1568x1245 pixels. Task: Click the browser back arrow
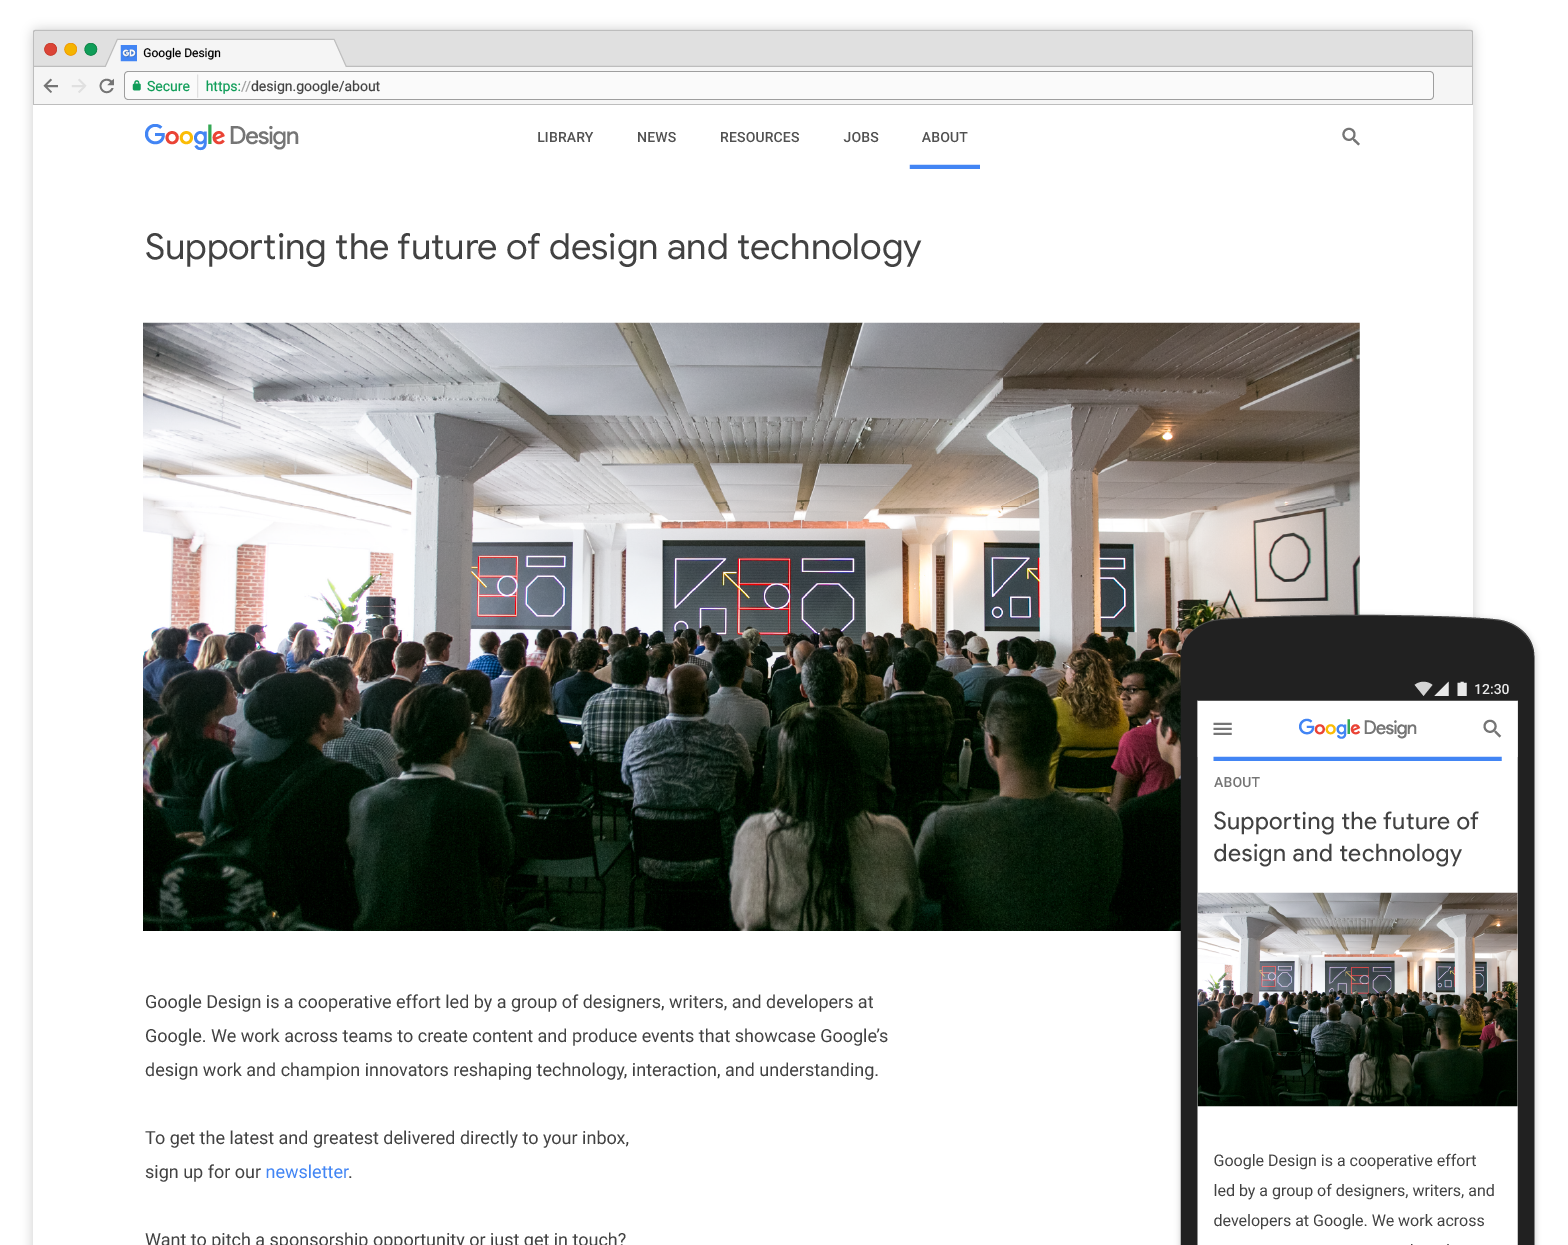(52, 86)
